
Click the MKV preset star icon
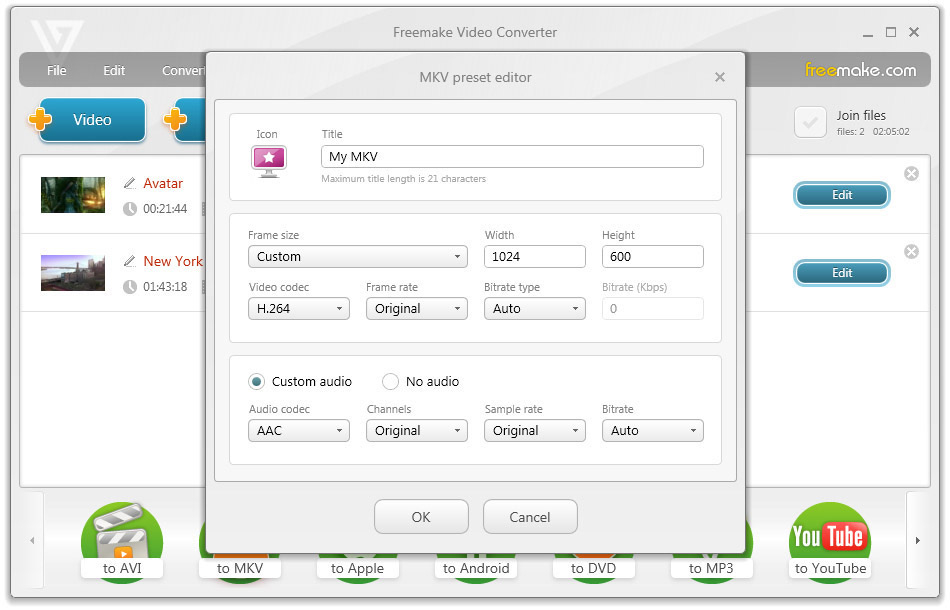tap(268, 161)
